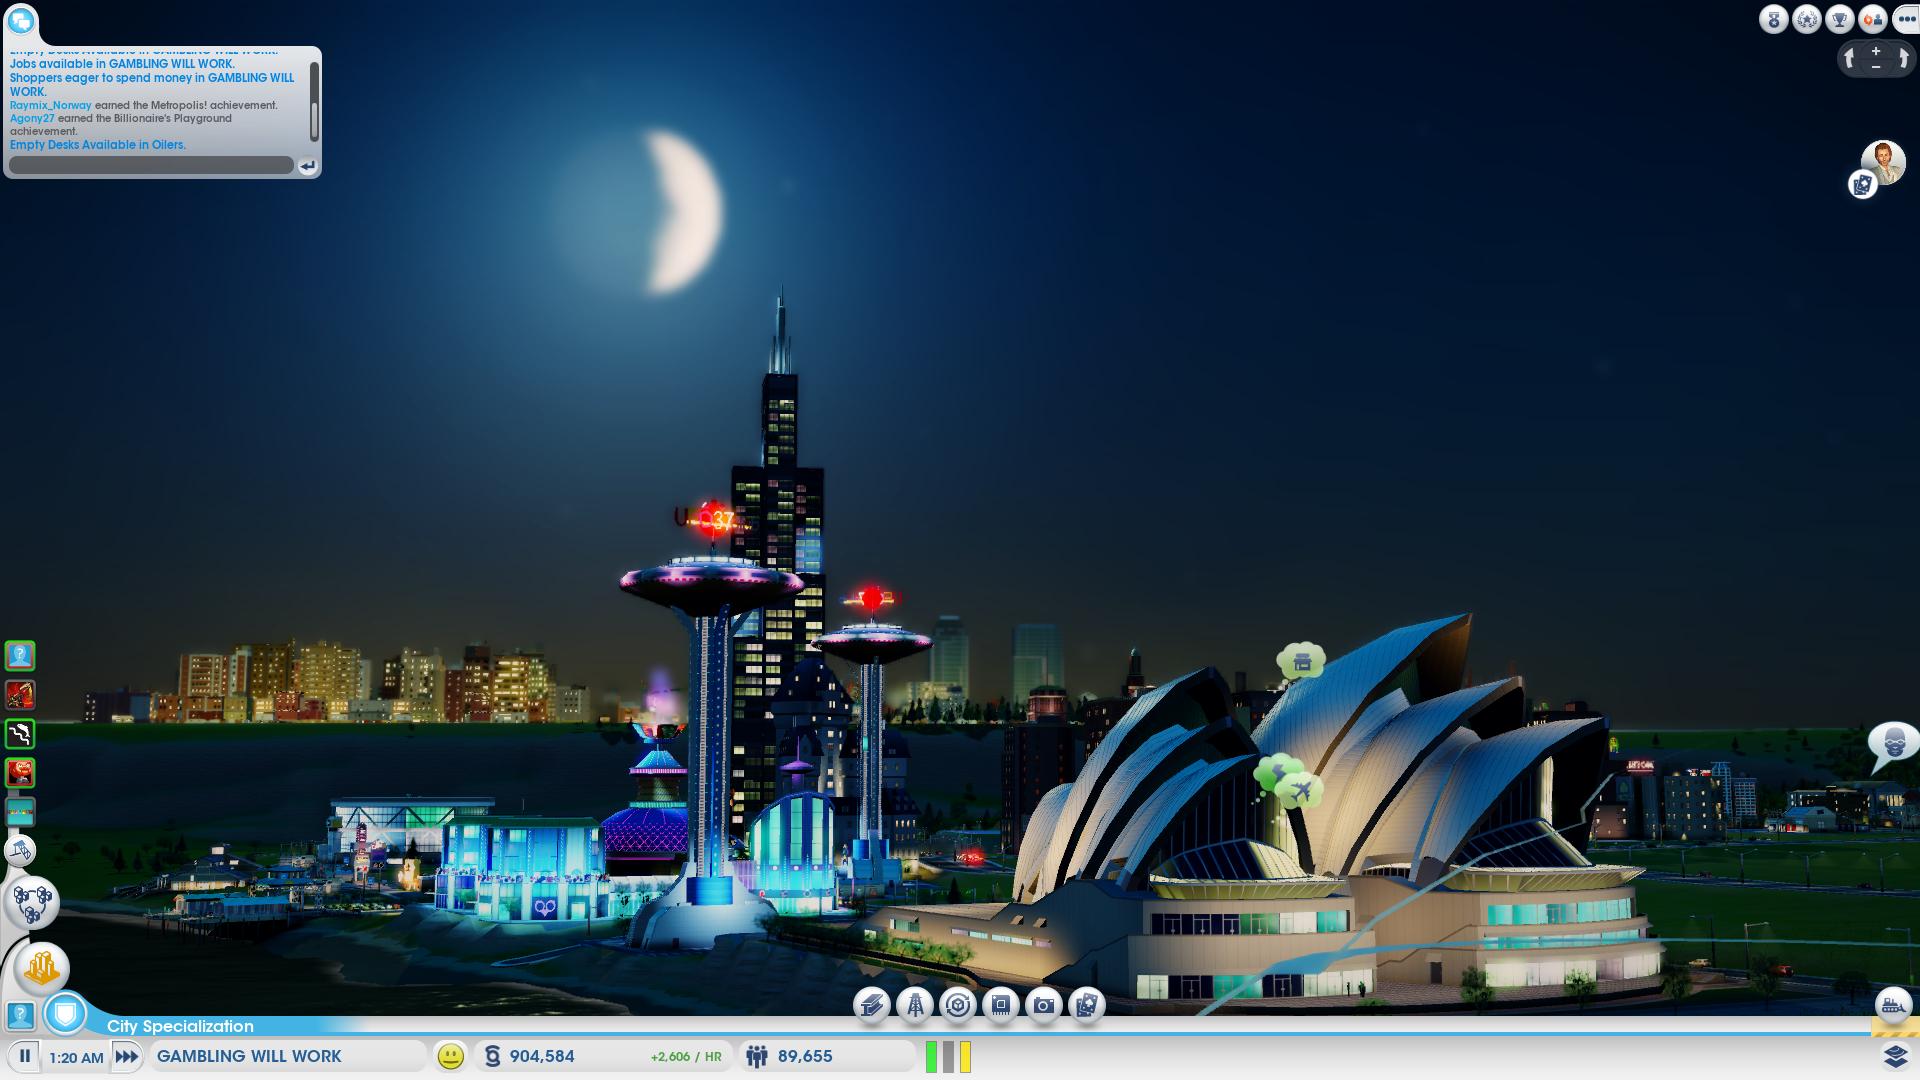
Task: Open the Gambling cards specialization
Action: [1086, 1005]
